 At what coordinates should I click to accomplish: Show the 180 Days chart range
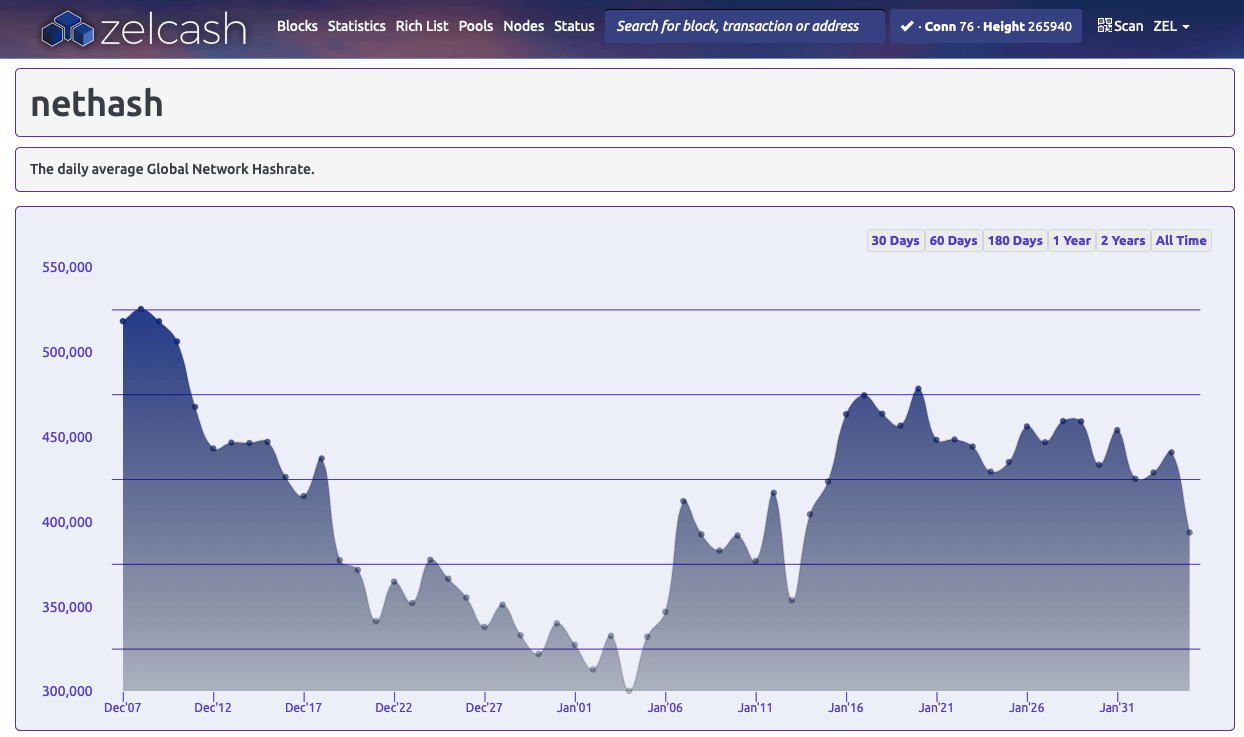pyautogui.click(x=1015, y=241)
